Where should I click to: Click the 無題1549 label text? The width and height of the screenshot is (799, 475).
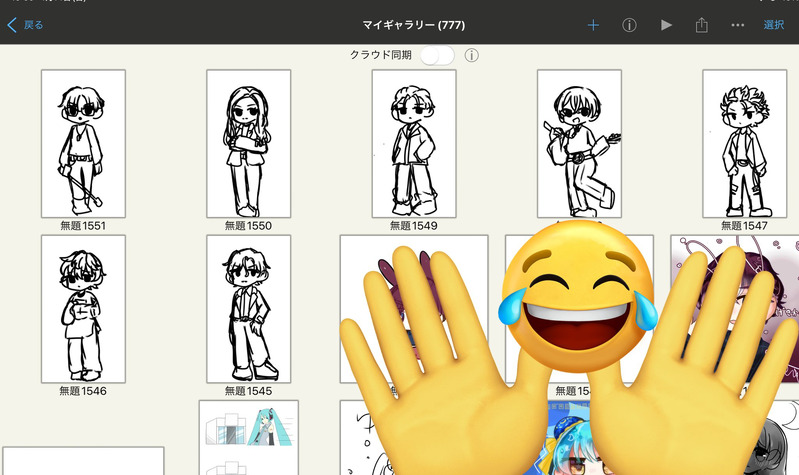[414, 226]
